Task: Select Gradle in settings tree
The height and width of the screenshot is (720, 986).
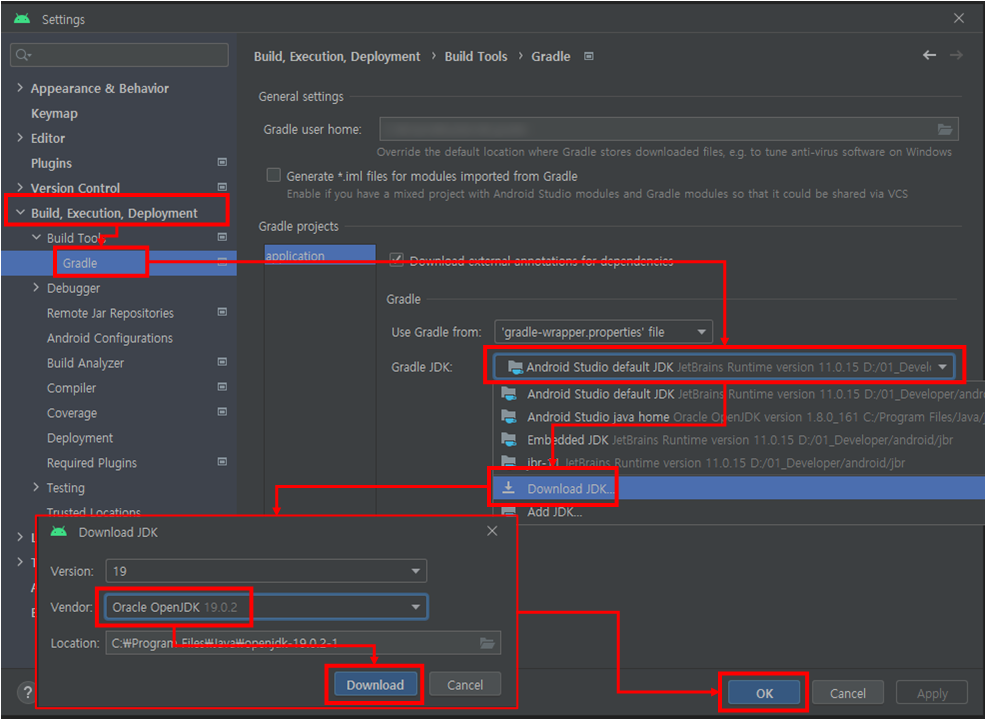Action: [80, 263]
